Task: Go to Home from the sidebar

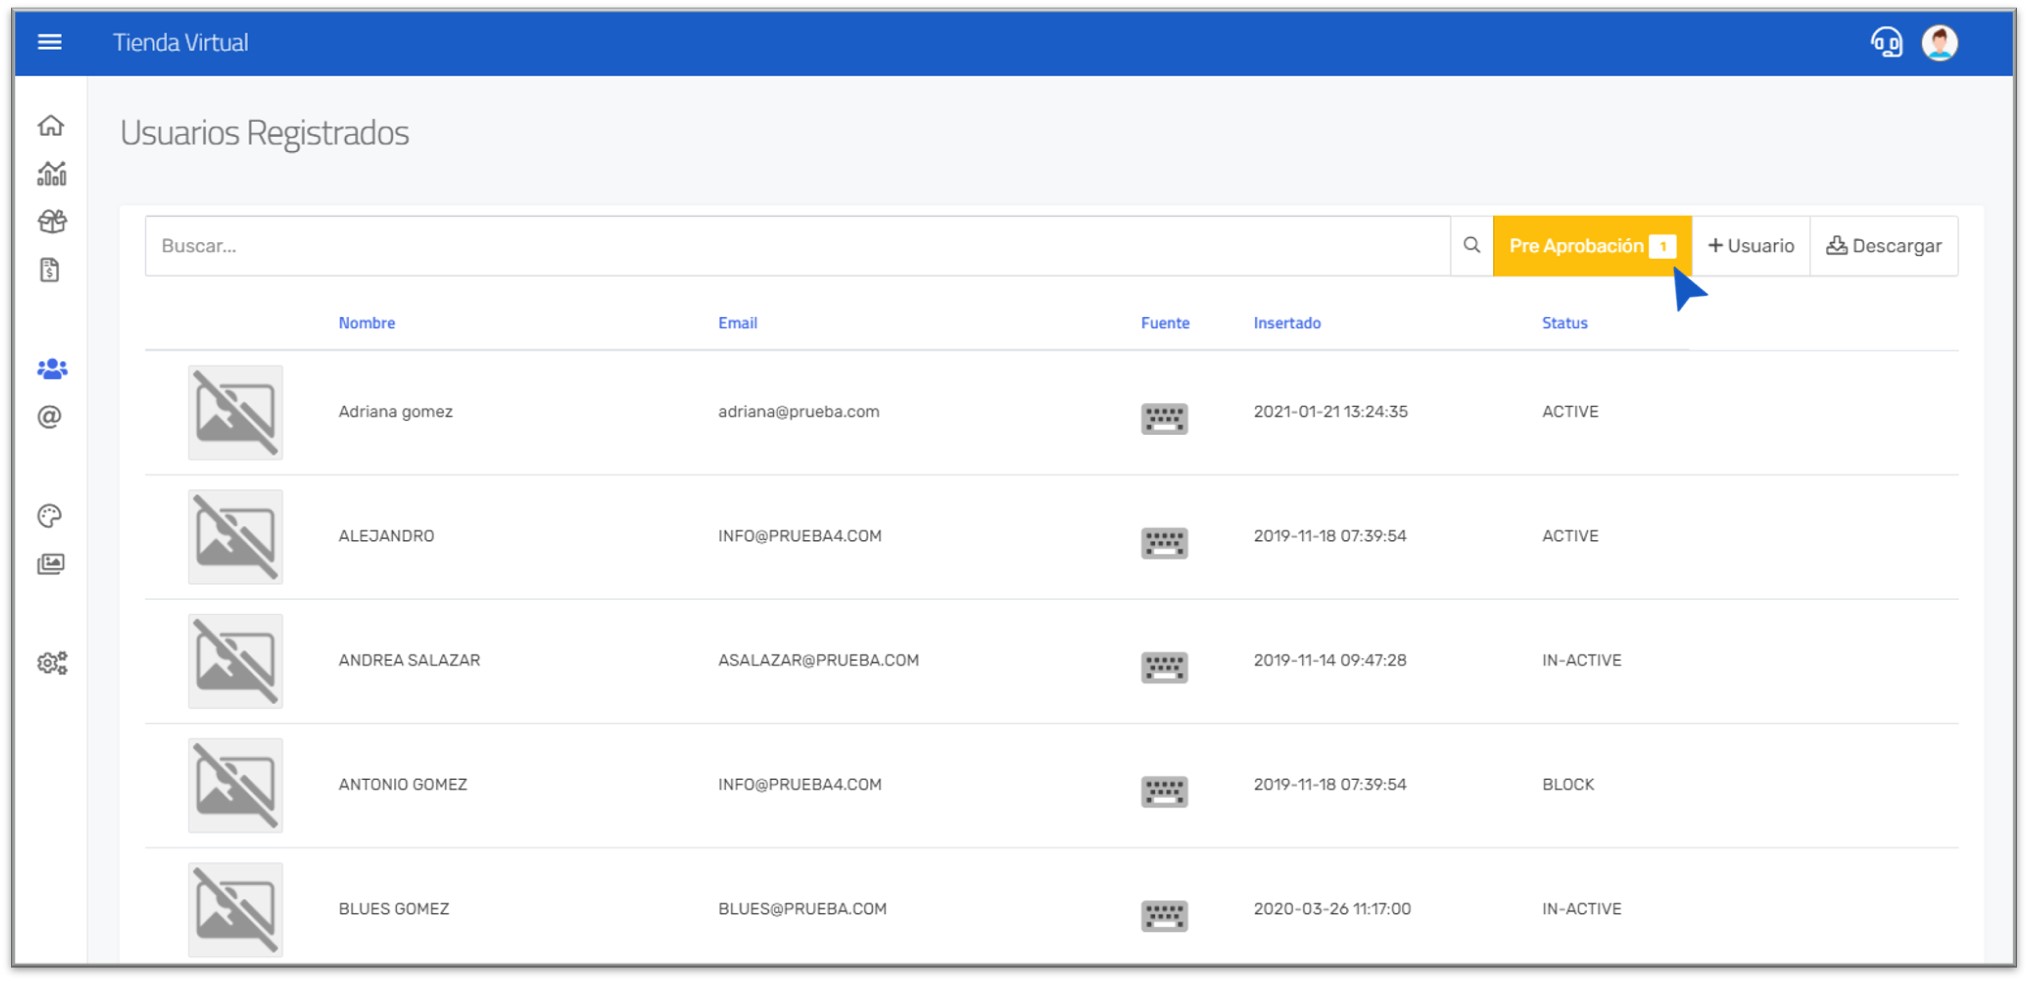Action: pos(51,125)
